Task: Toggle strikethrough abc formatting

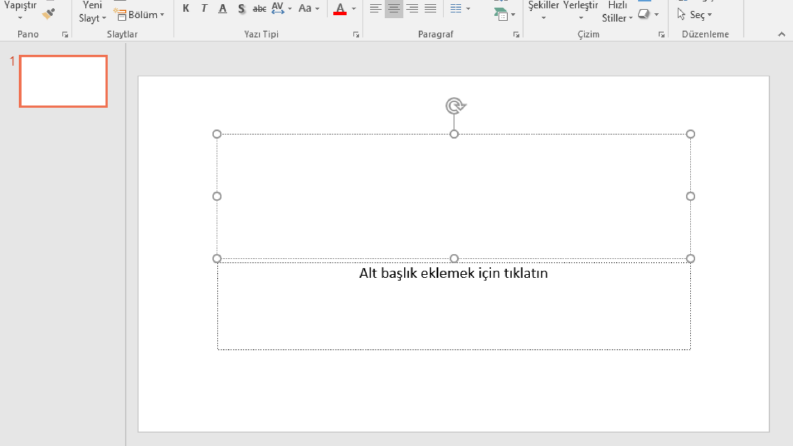Action: (x=259, y=9)
